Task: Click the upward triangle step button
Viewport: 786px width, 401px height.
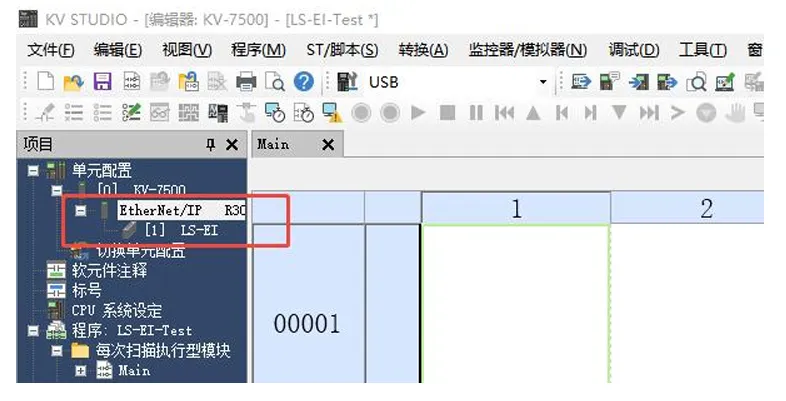Action: (x=533, y=113)
